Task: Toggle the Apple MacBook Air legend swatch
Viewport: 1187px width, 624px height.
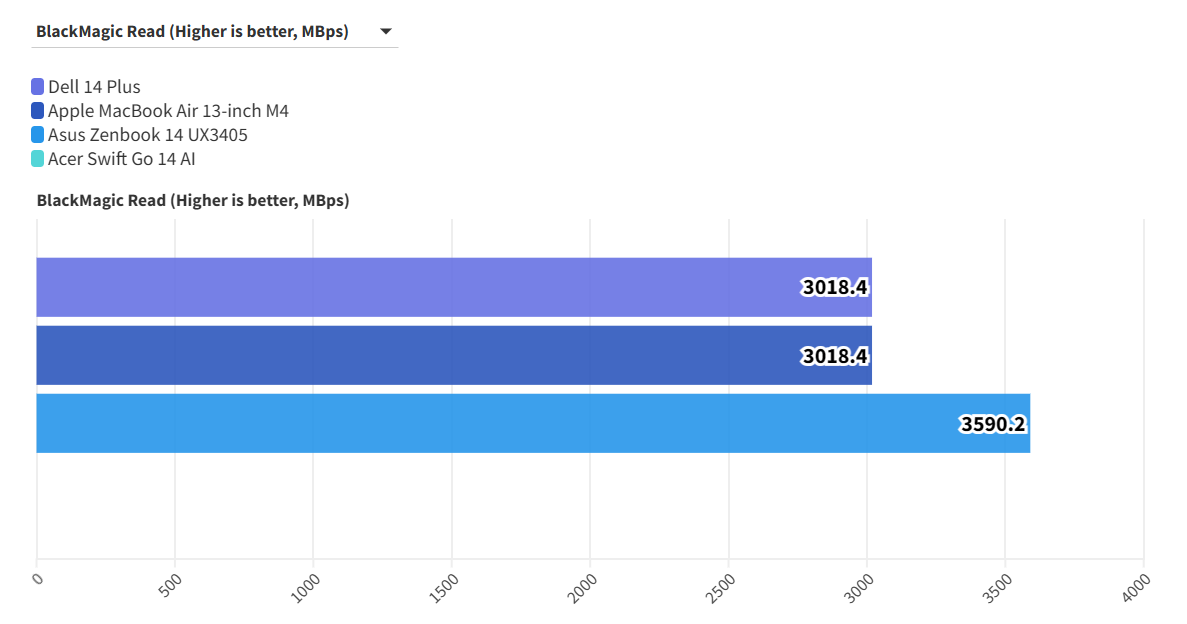Action: coord(38,111)
